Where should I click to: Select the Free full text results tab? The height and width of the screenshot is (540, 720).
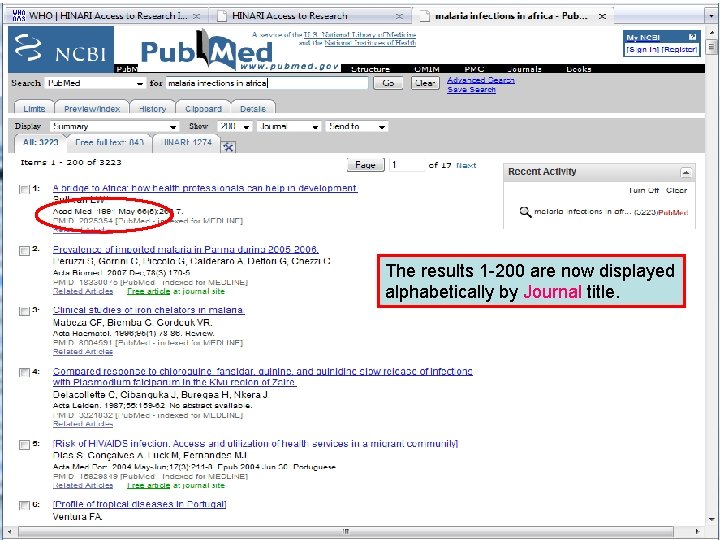point(109,142)
